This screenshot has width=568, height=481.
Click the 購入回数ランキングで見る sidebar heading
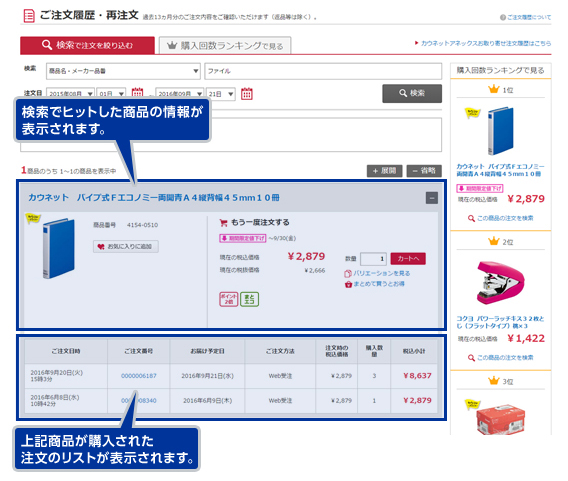click(500, 70)
